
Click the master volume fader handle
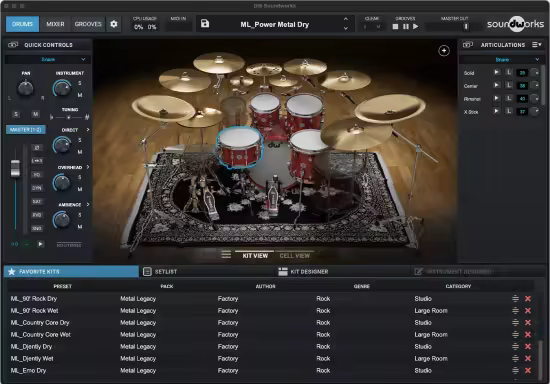click(15, 168)
